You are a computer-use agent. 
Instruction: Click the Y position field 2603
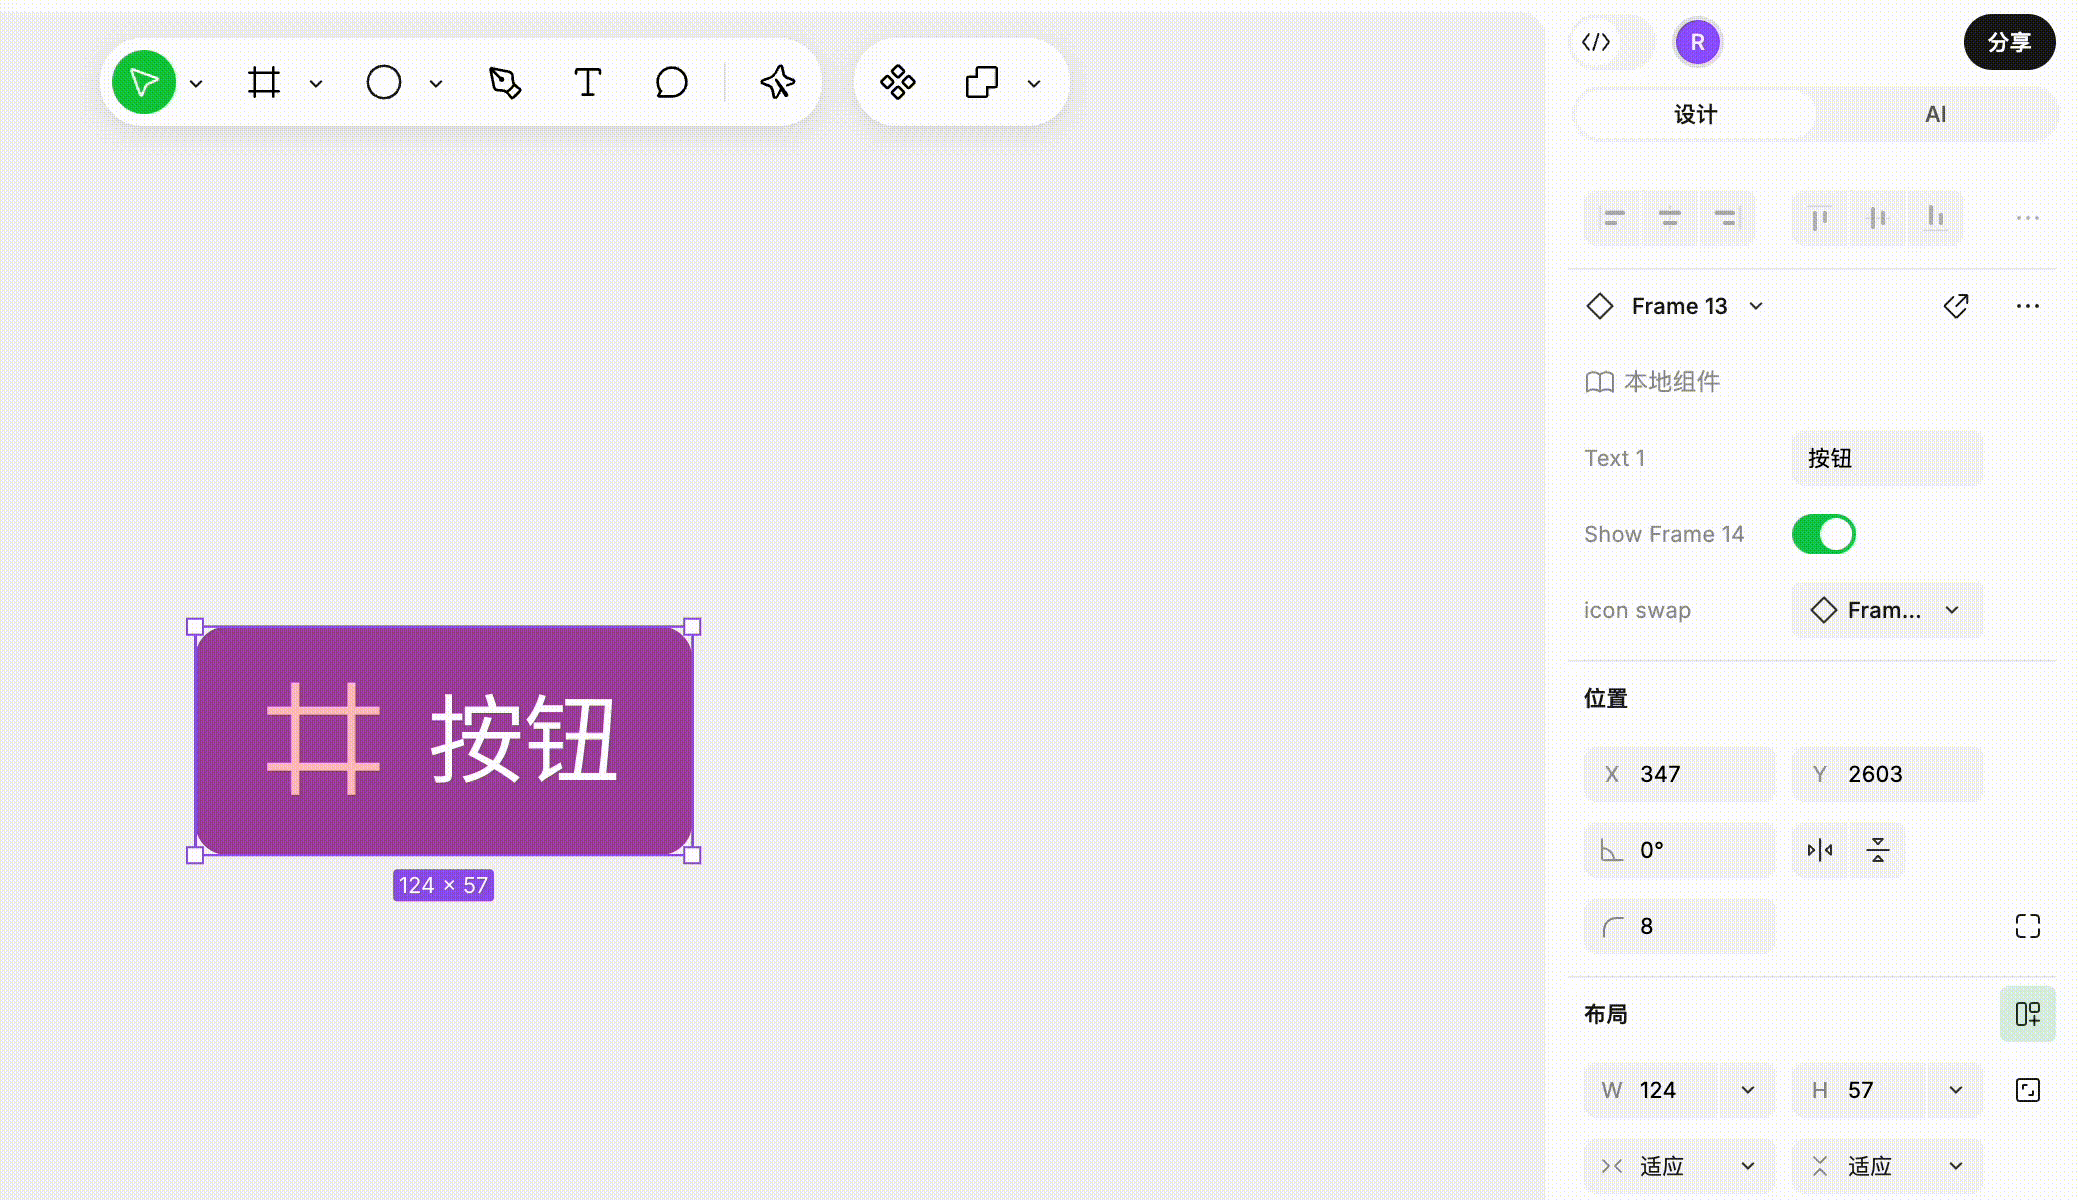(1888, 774)
